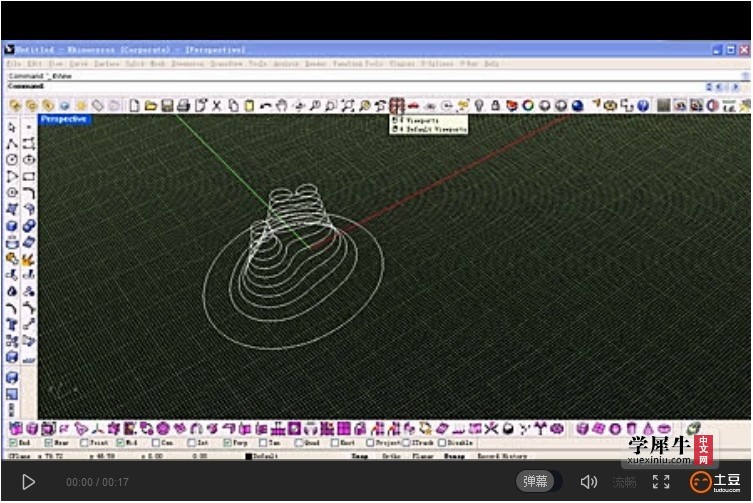This screenshot has width=753, height=503.
Task: Select the Polyline tool in left toolbar
Action: click(12, 143)
